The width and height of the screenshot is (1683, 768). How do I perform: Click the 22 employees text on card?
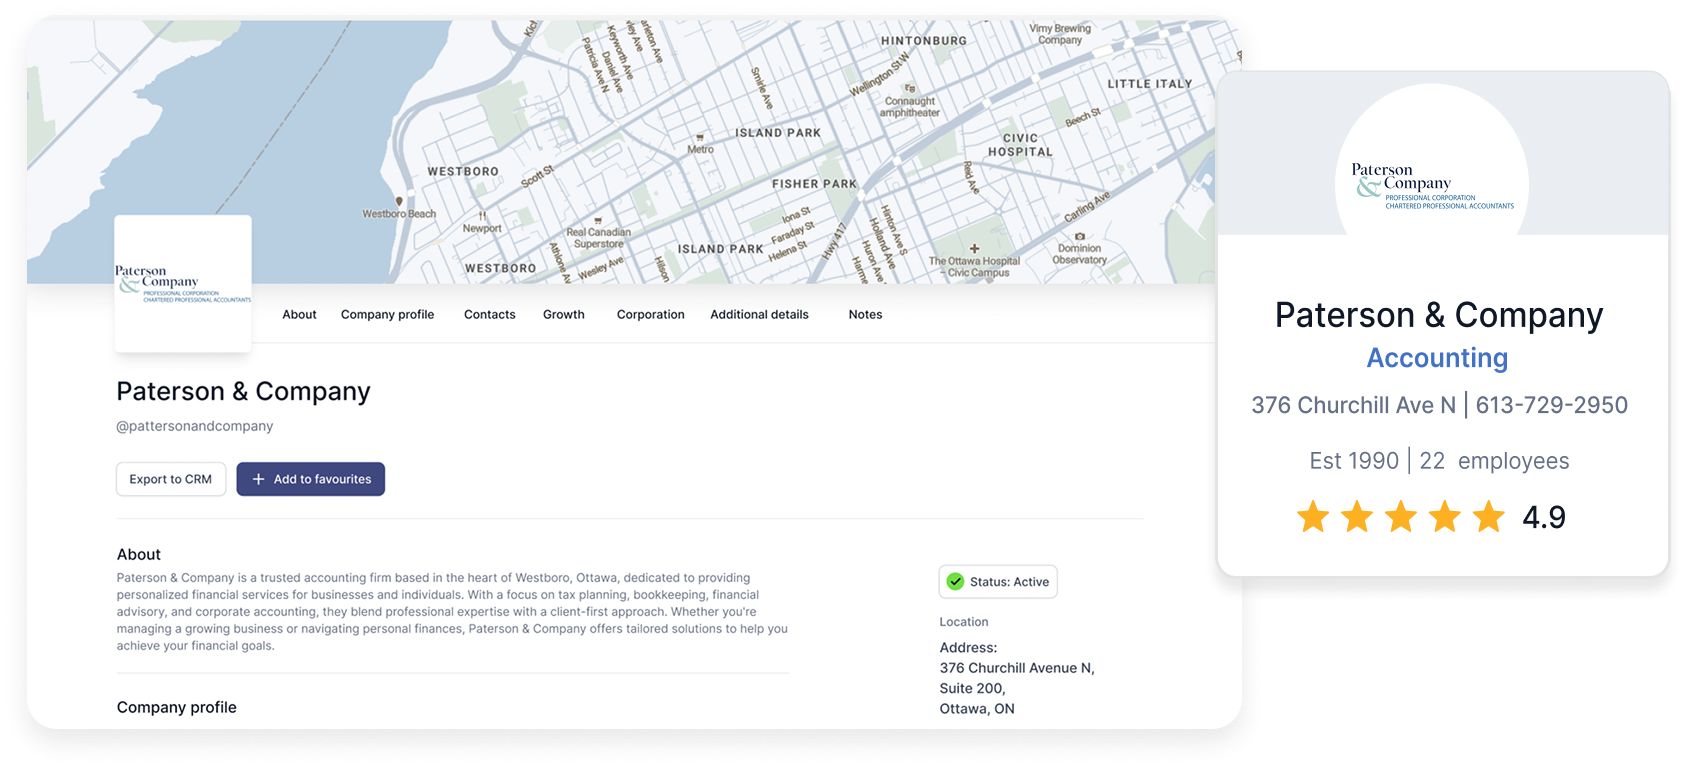pos(1494,461)
